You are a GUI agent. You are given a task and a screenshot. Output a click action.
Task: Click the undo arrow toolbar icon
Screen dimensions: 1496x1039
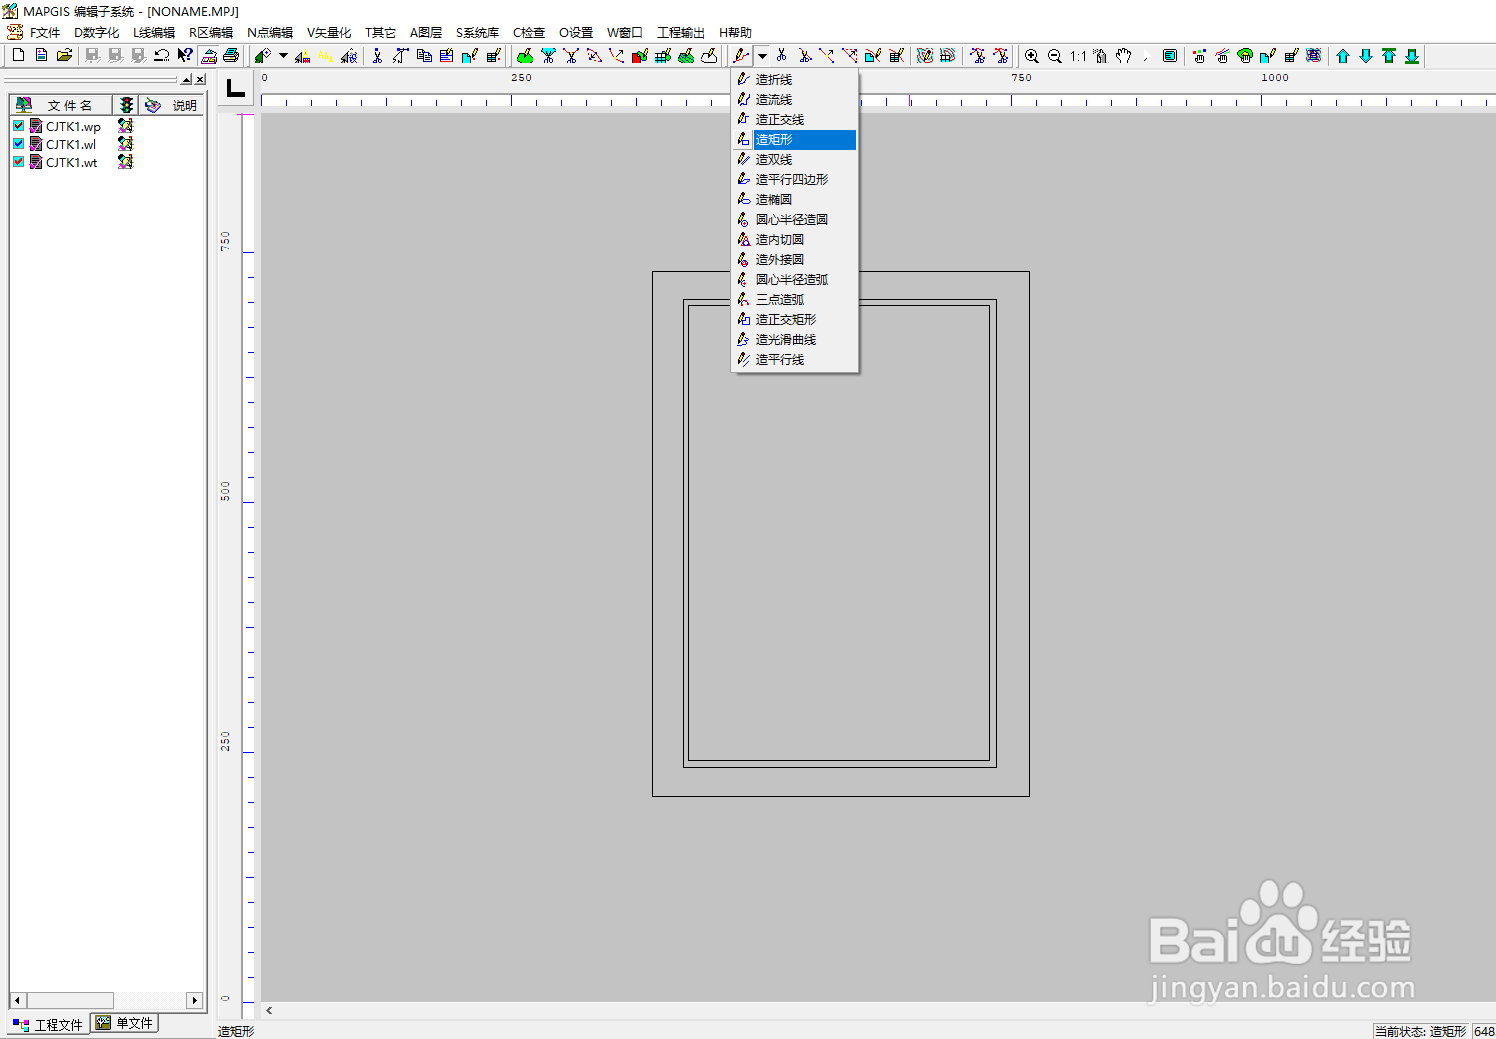point(161,56)
